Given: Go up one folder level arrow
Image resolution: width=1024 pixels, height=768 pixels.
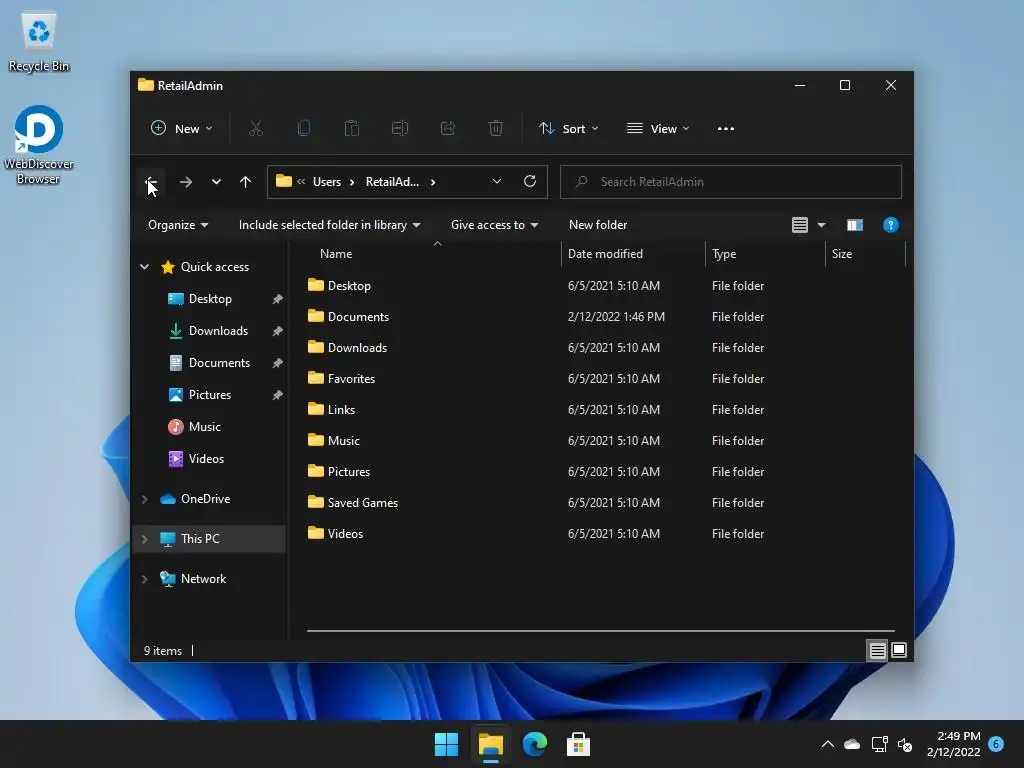Looking at the screenshot, I should pos(245,182).
